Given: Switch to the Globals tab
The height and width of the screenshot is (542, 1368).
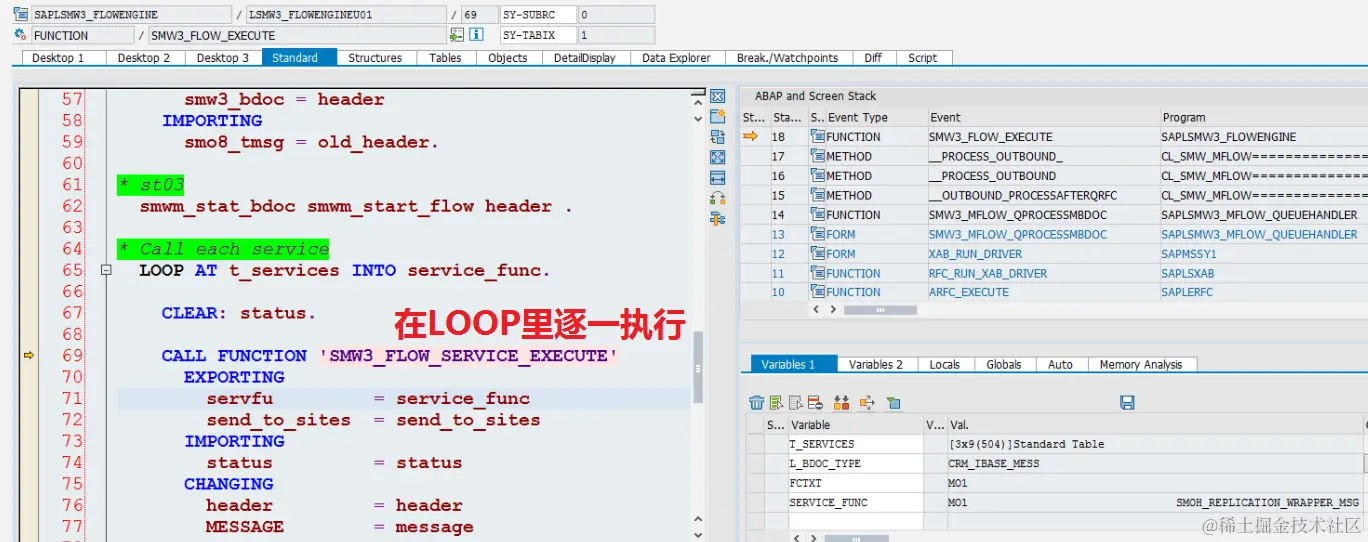Looking at the screenshot, I should point(1003,365).
